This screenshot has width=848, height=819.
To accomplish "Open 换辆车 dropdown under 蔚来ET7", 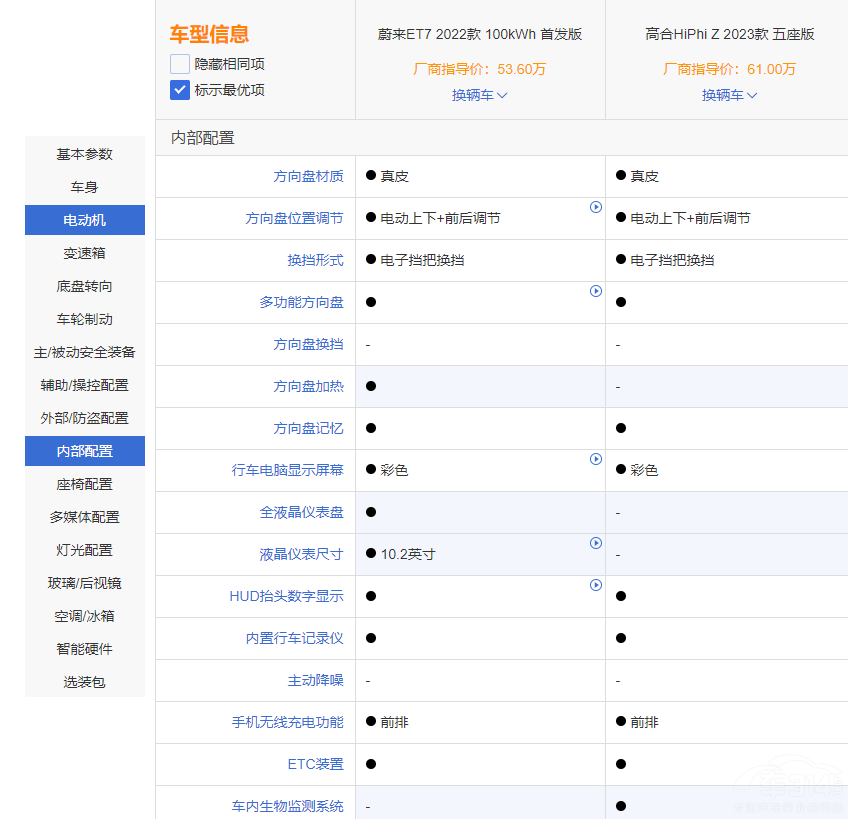I will pyautogui.click(x=480, y=95).
